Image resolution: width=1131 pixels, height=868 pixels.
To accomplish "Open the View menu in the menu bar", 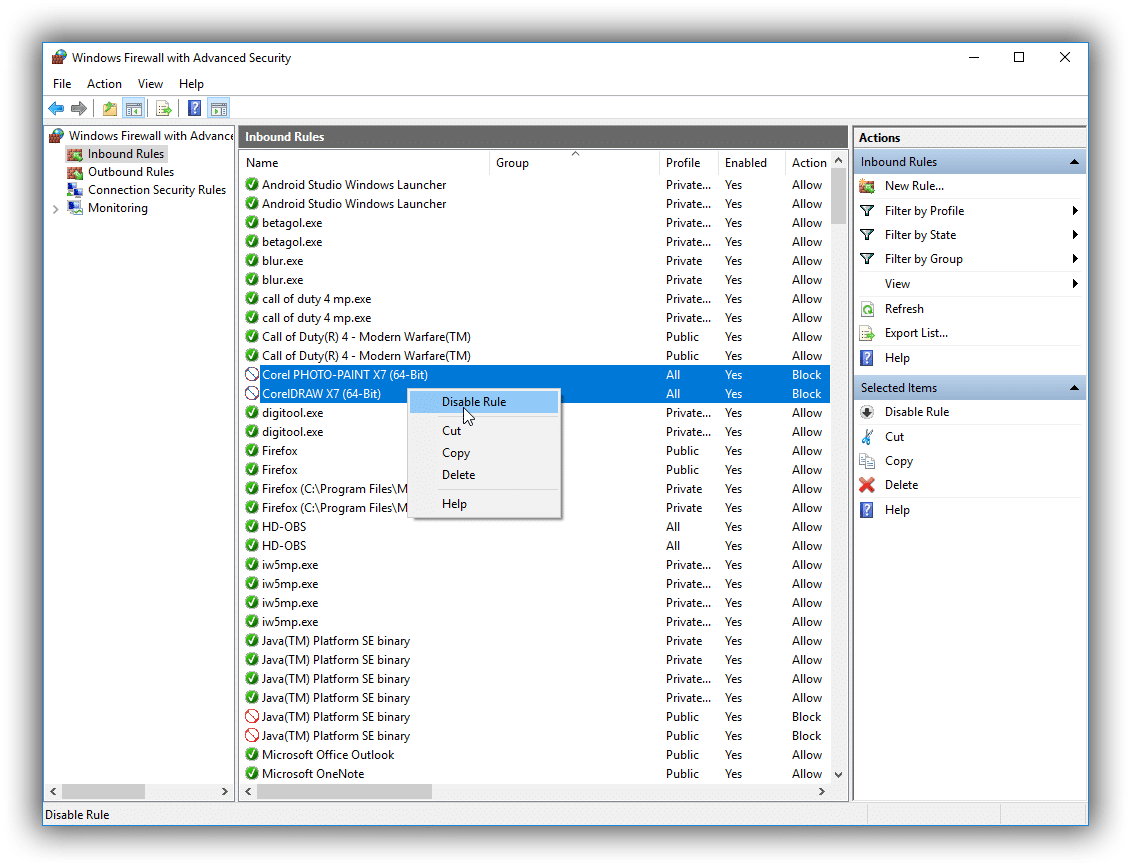I will click(150, 84).
